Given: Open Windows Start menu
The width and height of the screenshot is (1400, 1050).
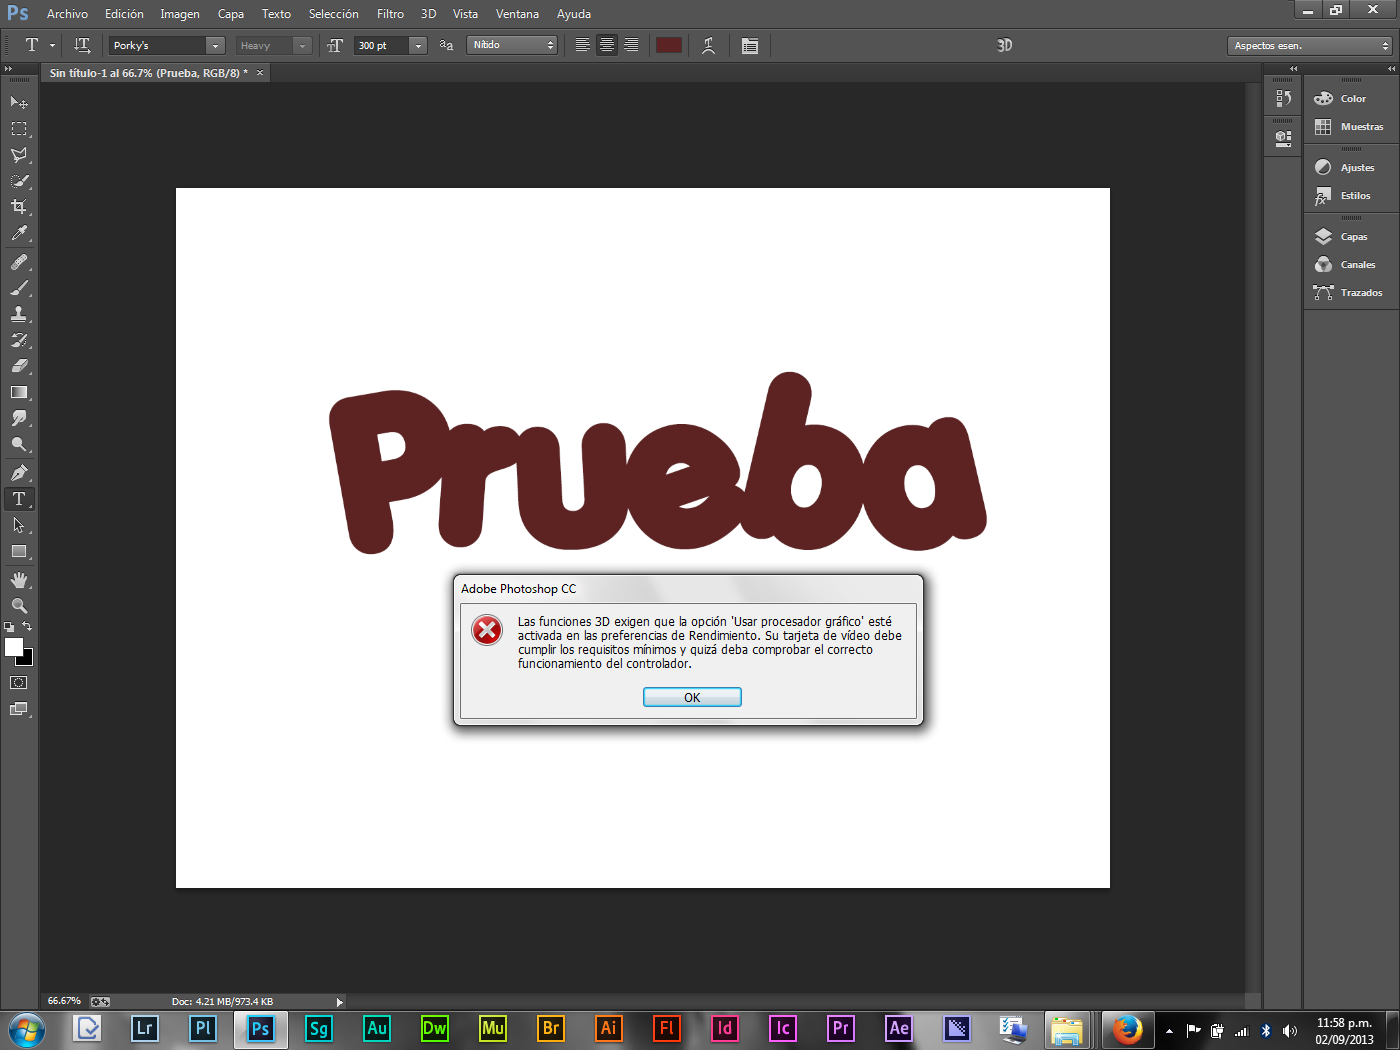Looking at the screenshot, I should [x=26, y=1029].
